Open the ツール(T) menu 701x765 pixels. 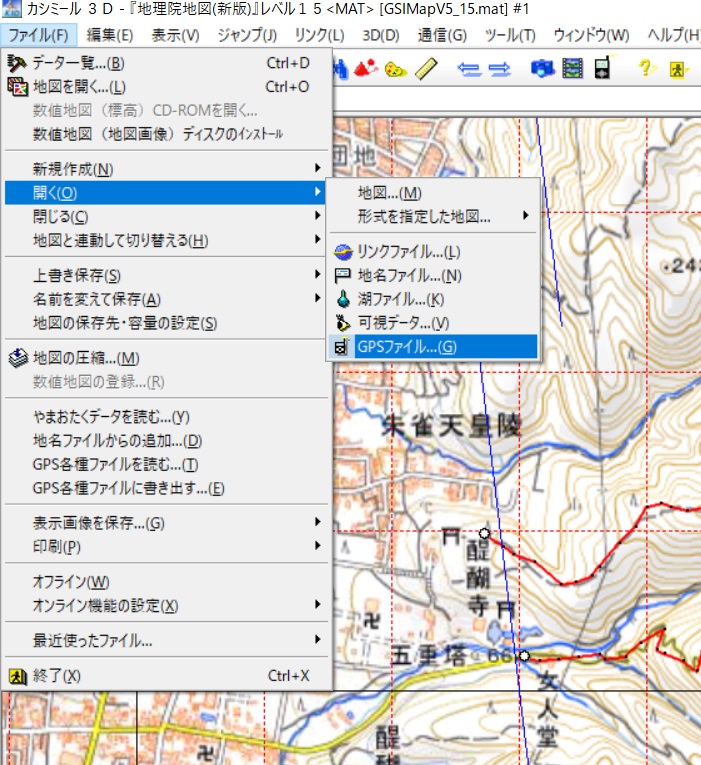click(x=510, y=35)
